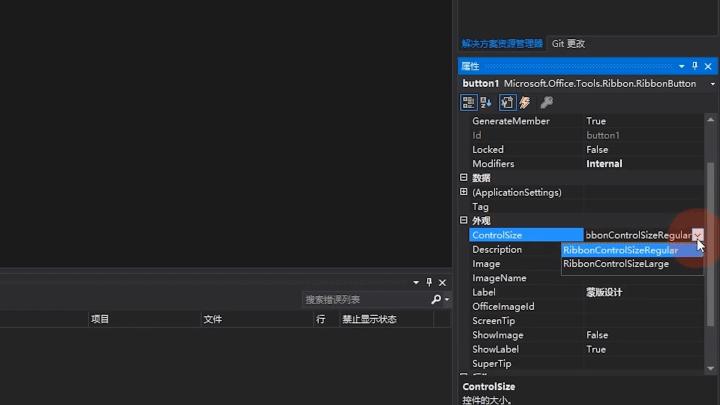The width and height of the screenshot is (720, 405).
Task: Pin the Properties panel with pushpin icon
Action: (x=695, y=66)
